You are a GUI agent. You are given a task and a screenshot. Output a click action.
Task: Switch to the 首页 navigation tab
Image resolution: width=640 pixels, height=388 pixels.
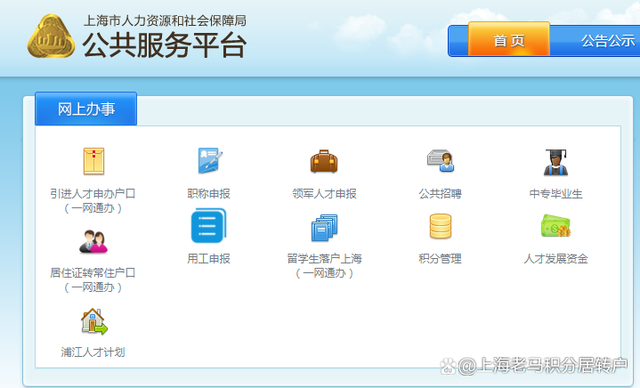pos(509,40)
